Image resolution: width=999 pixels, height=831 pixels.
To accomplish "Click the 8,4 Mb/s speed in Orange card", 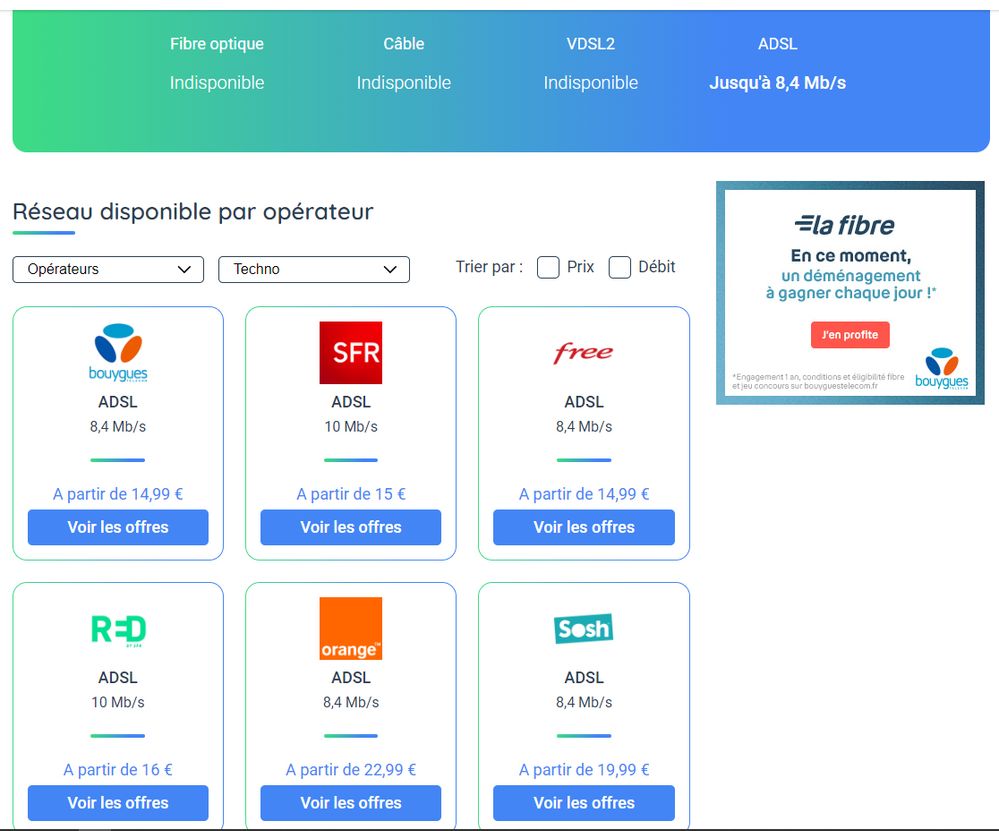I will (x=350, y=702).
